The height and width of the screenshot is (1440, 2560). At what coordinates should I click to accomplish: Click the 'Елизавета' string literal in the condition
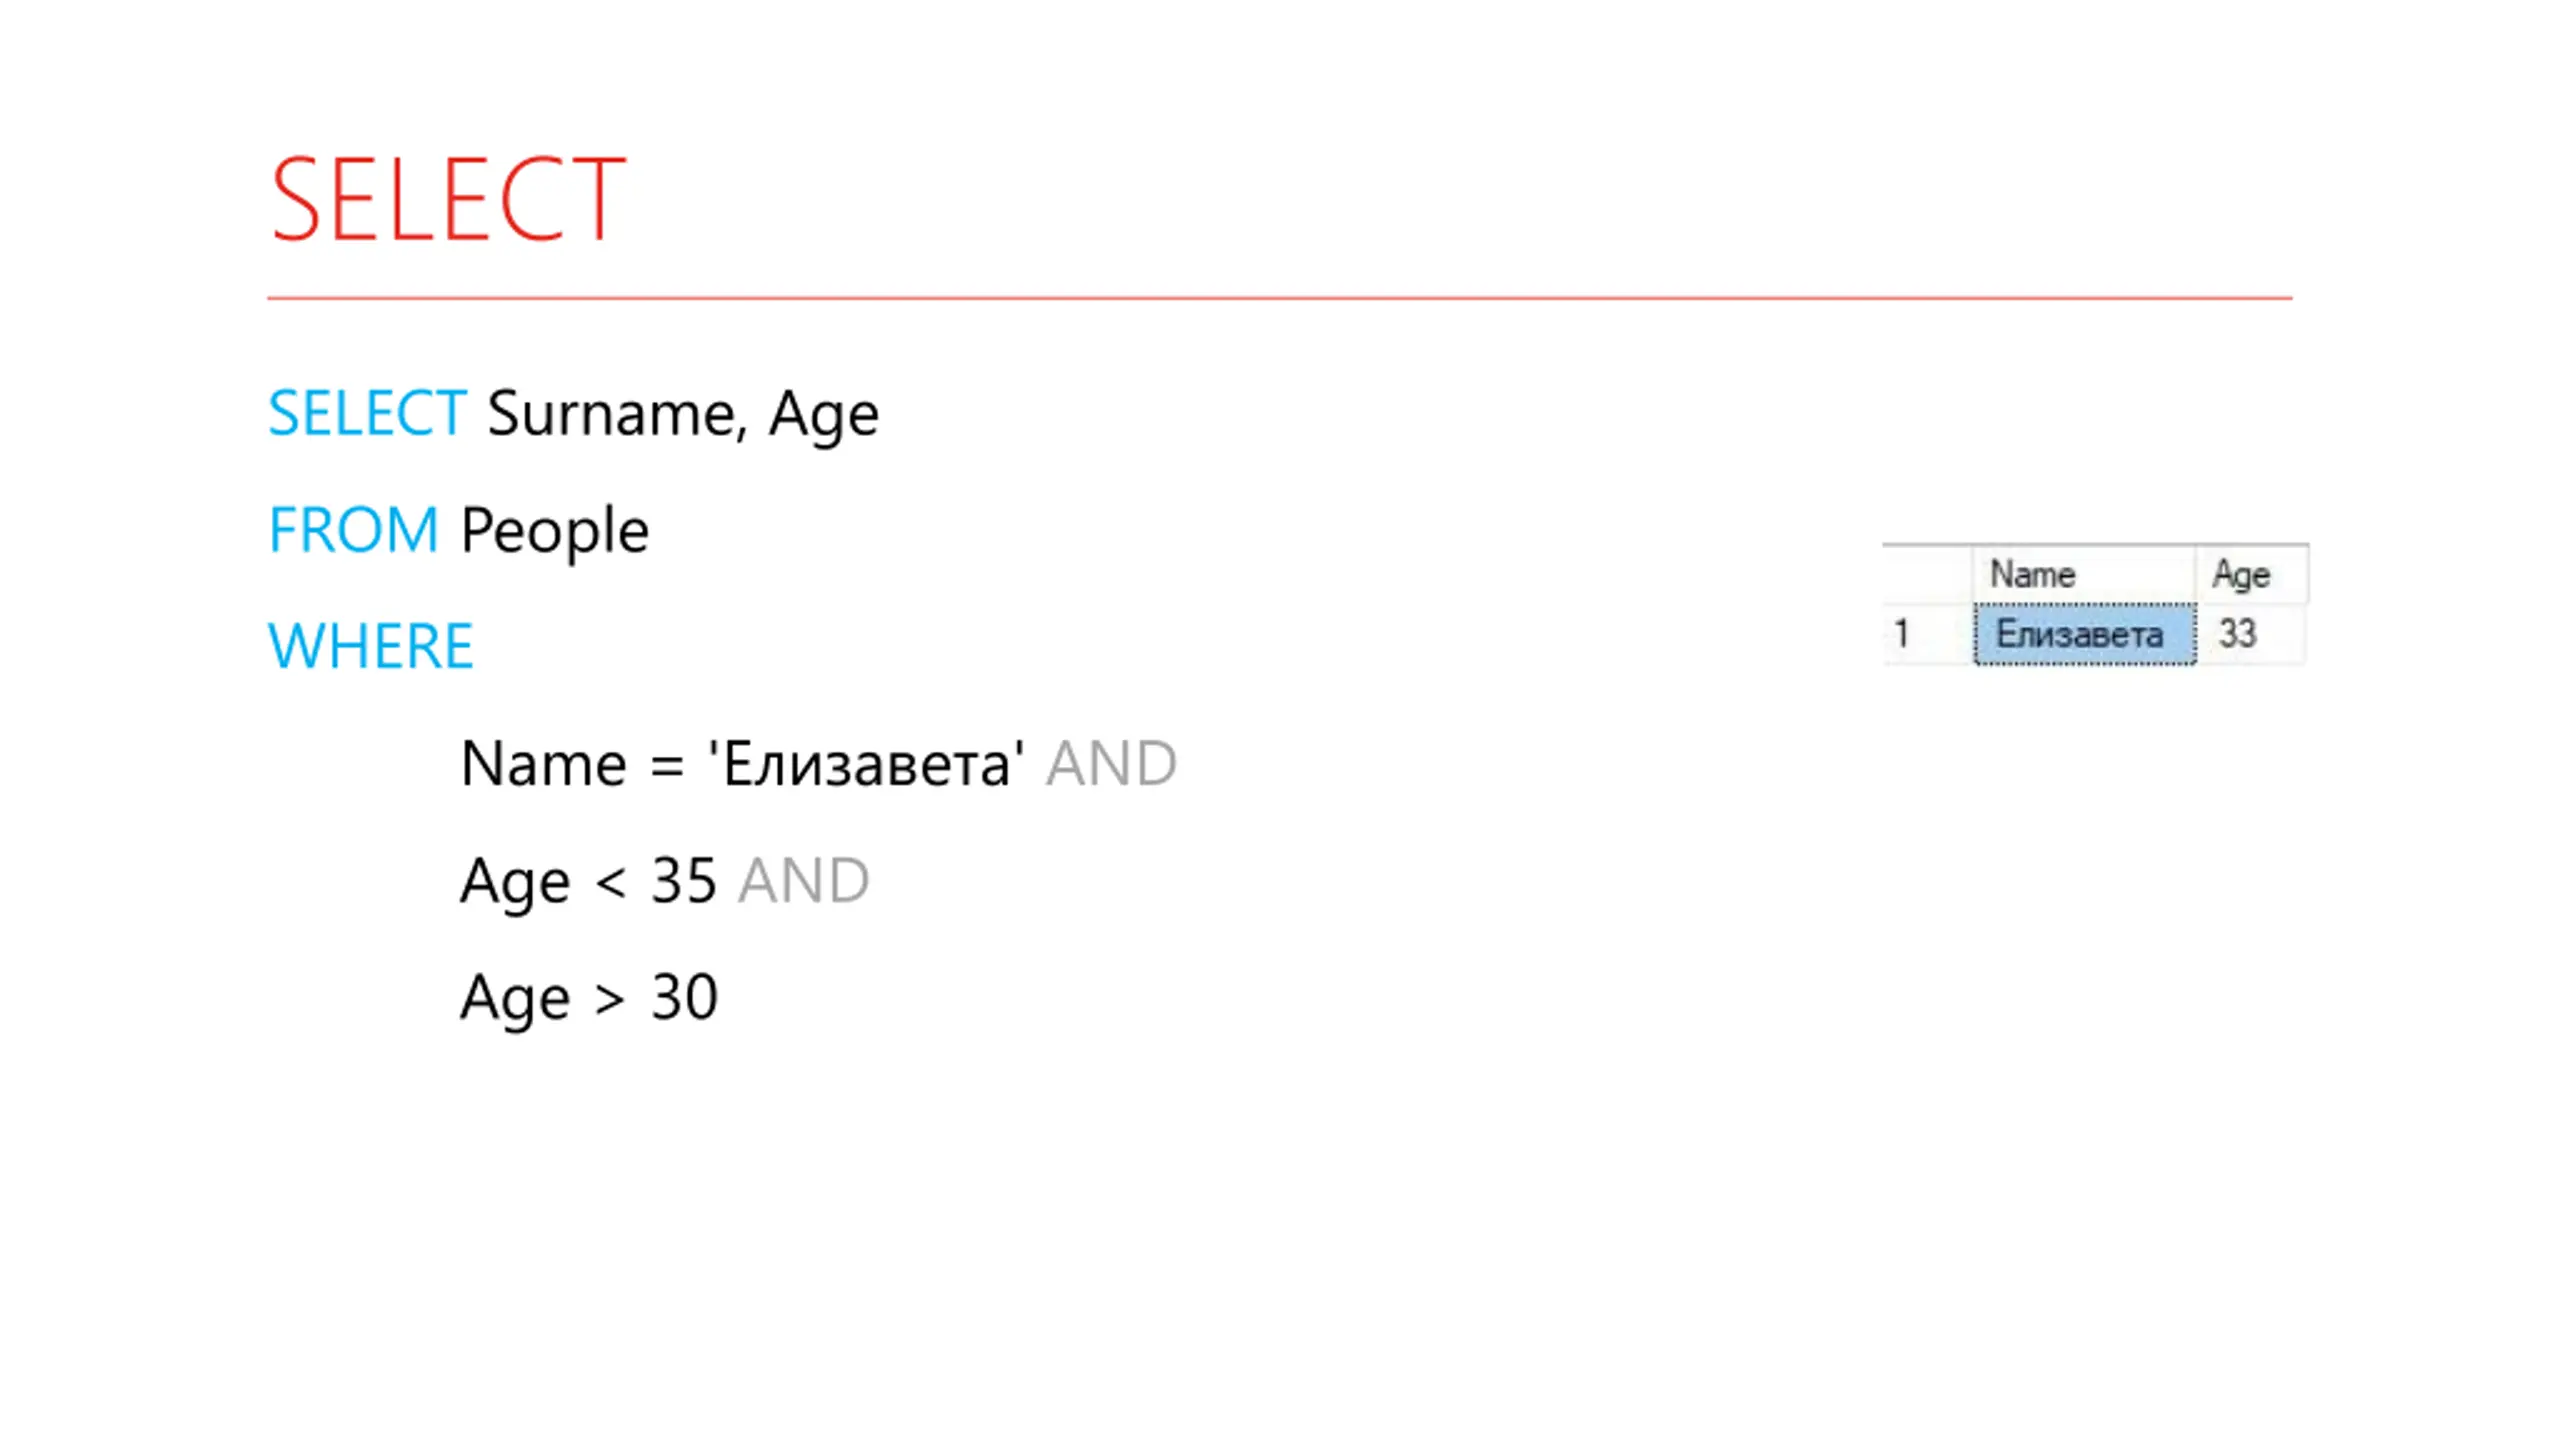click(865, 763)
